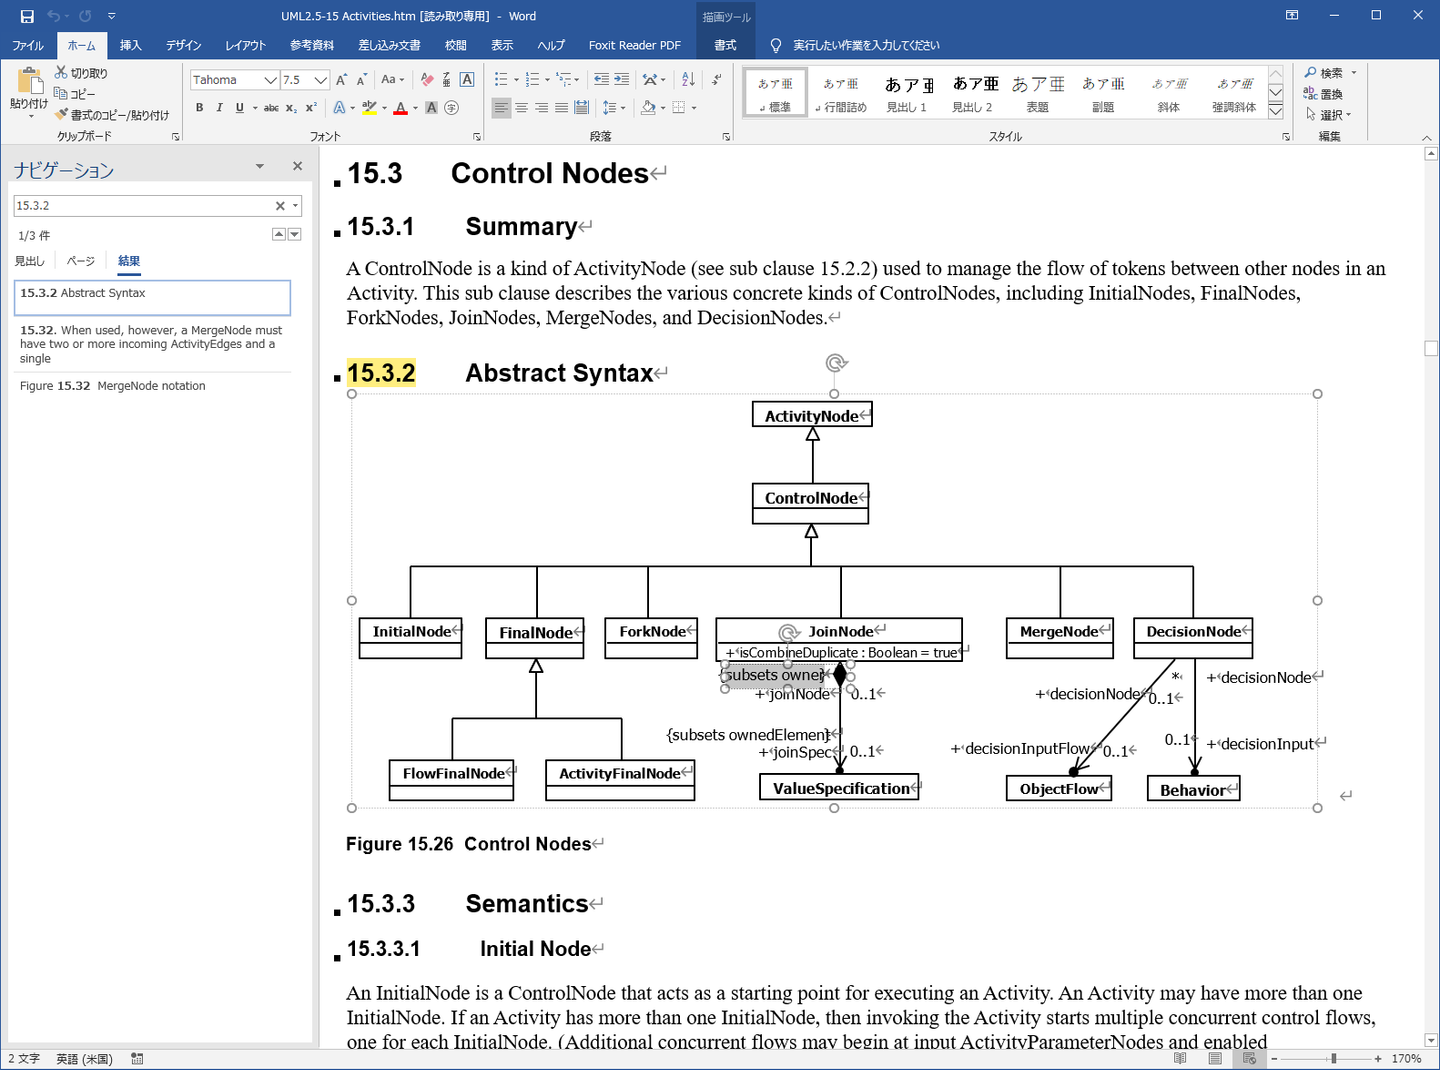Click the Format Painter brush icon

coord(62,115)
